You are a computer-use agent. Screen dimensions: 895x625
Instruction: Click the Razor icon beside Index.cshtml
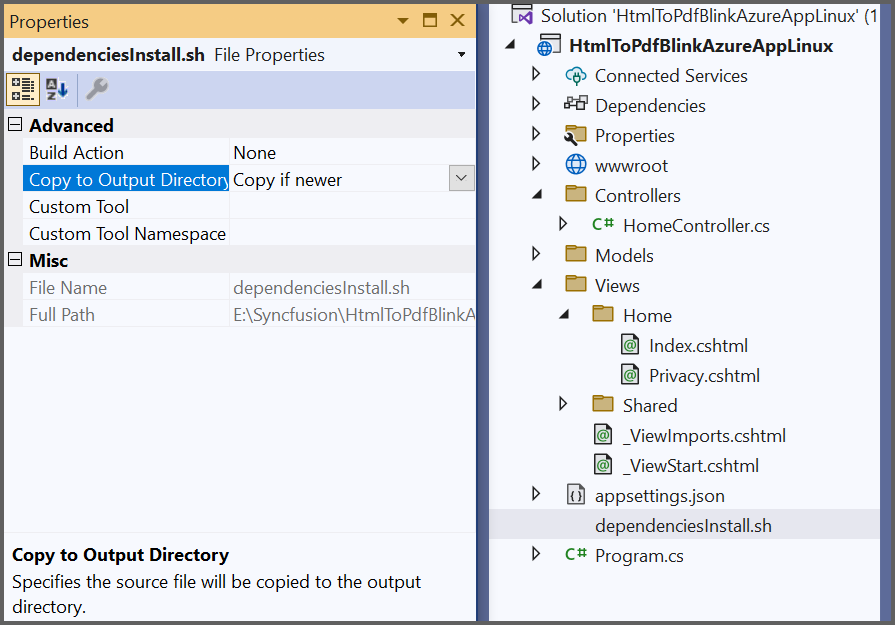pos(632,345)
